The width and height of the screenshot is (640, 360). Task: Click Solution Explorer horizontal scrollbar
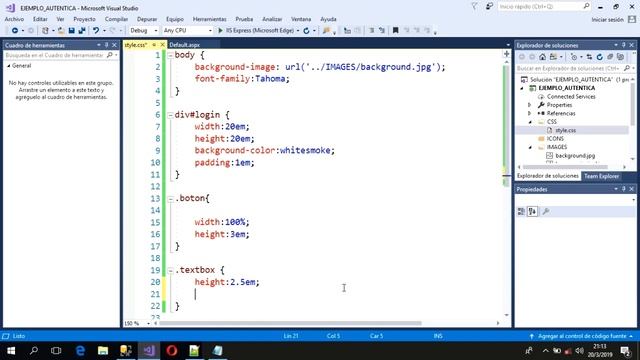(x=565, y=167)
